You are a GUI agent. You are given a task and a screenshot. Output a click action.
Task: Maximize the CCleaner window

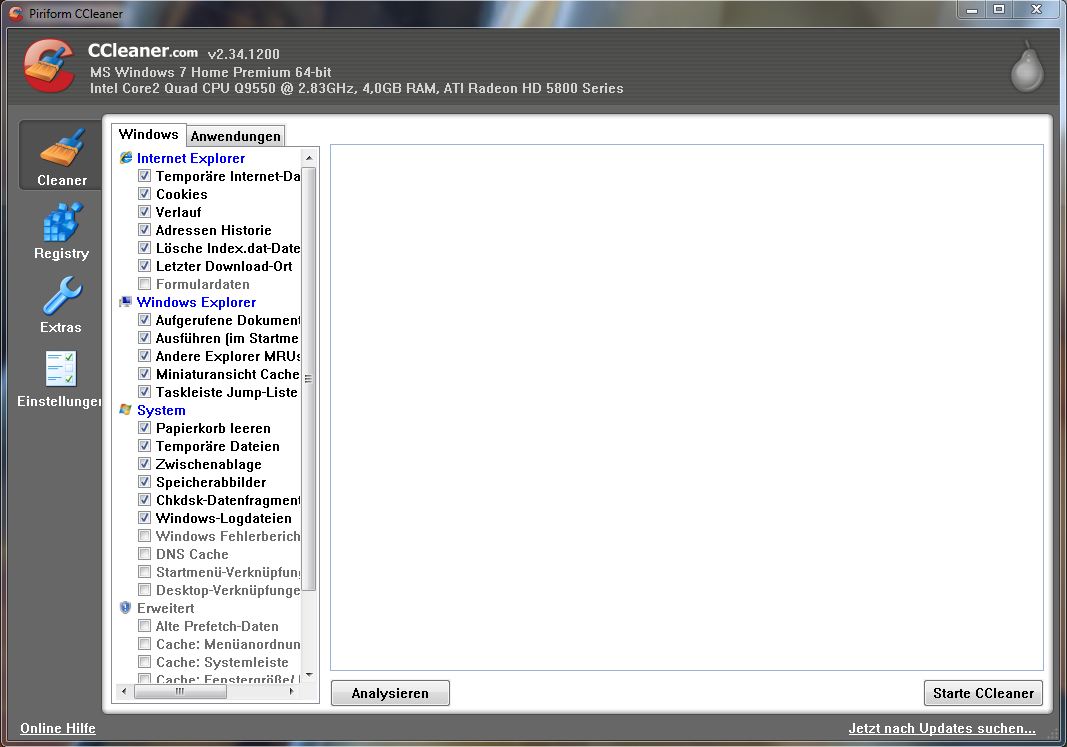pos(999,10)
